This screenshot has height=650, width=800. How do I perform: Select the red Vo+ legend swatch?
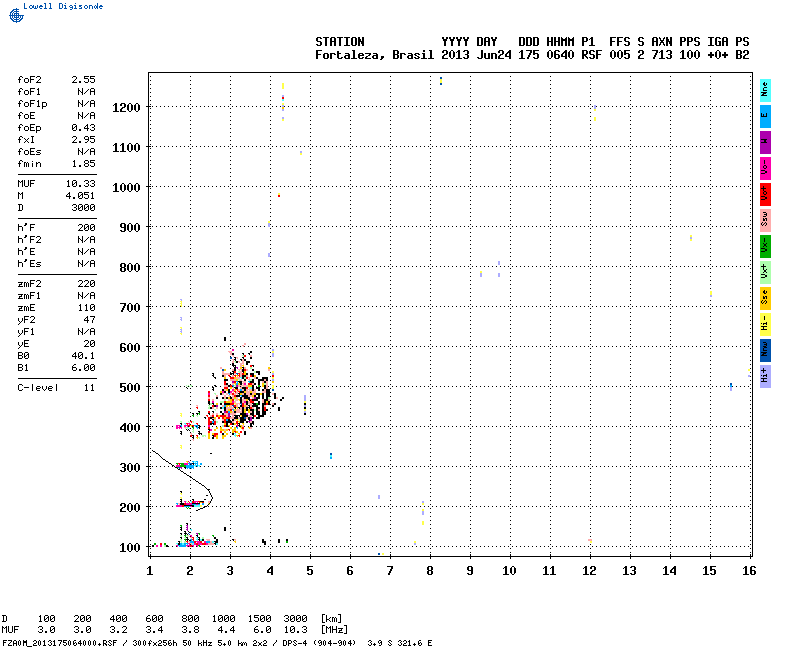[765, 195]
